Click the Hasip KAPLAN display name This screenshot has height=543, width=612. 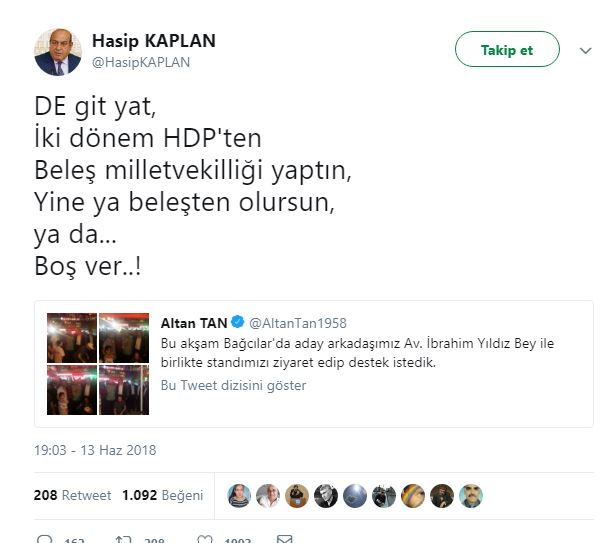(x=154, y=41)
